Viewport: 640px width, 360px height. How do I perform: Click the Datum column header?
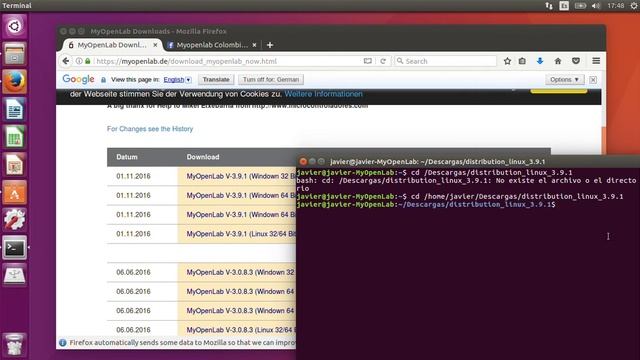coord(127,157)
